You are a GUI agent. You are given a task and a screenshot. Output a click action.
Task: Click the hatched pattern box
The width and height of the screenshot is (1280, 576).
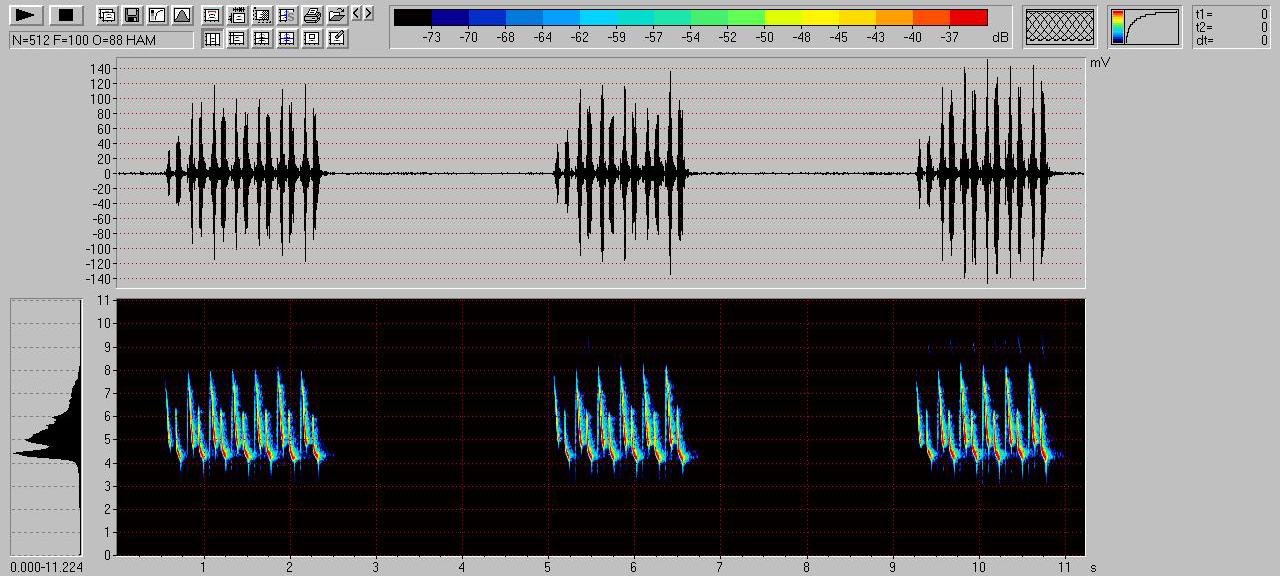1062,27
